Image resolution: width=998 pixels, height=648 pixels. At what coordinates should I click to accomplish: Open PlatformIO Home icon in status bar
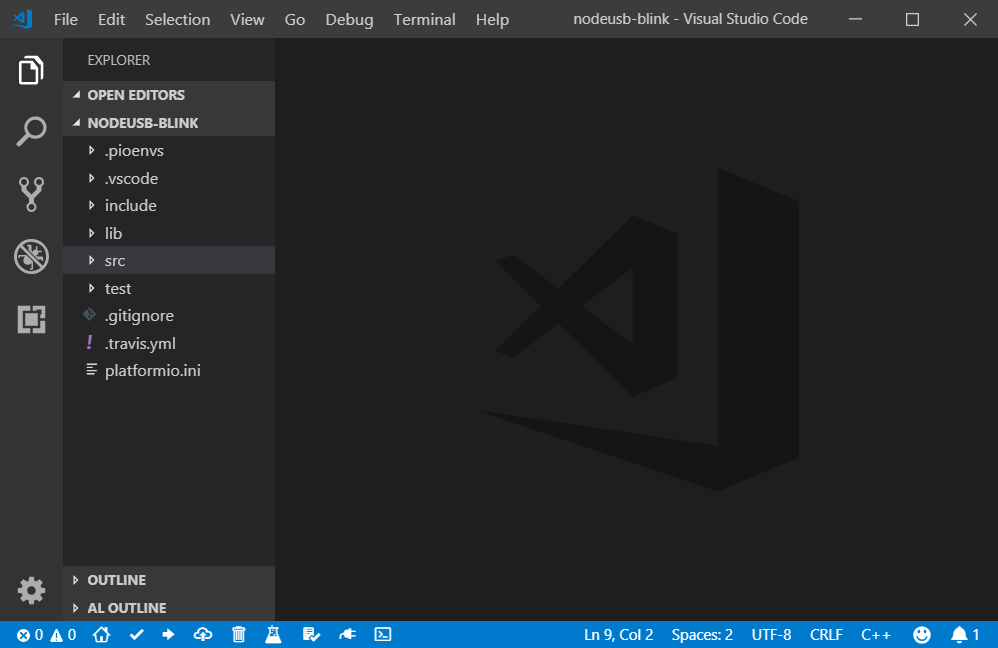101,634
